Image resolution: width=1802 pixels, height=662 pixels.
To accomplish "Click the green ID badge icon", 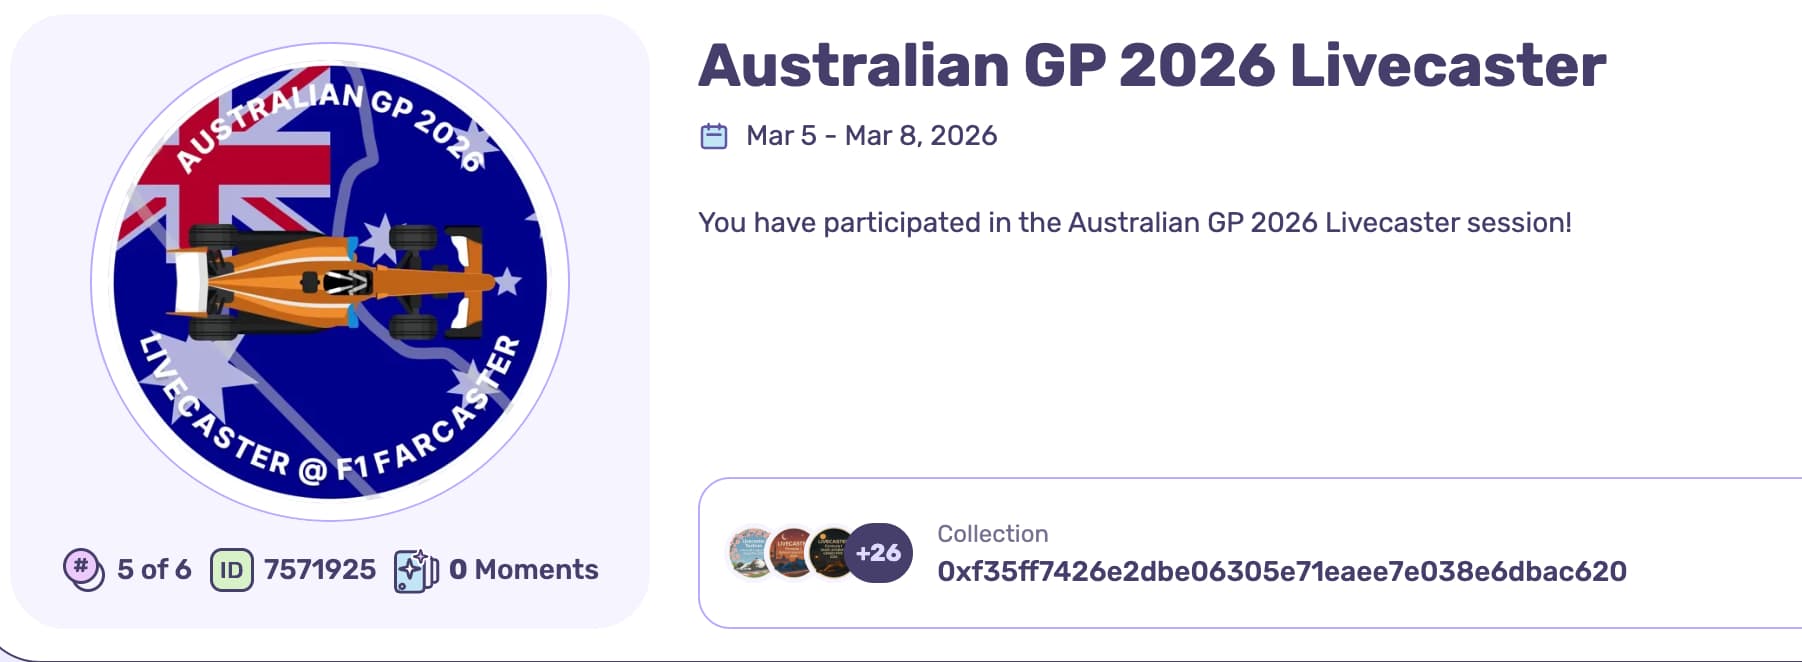I will (x=231, y=570).
